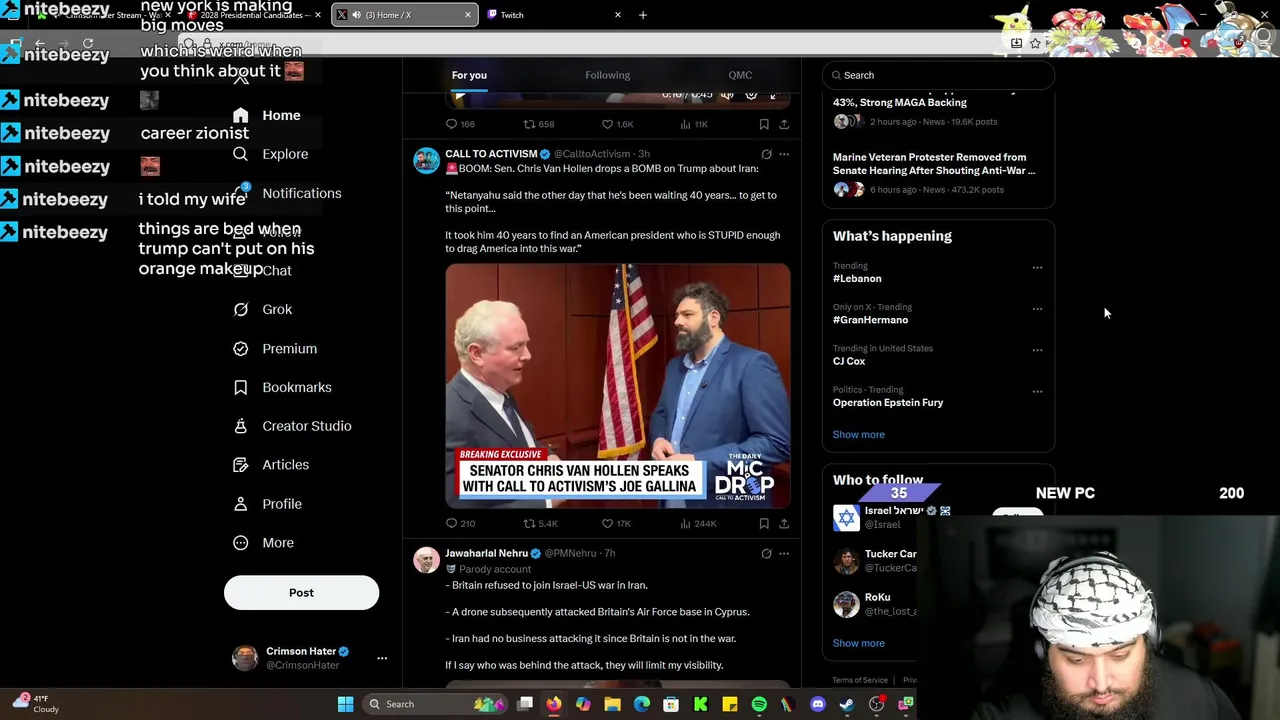
Task: Like the top post with 1.6K likes
Action: click(618, 124)
